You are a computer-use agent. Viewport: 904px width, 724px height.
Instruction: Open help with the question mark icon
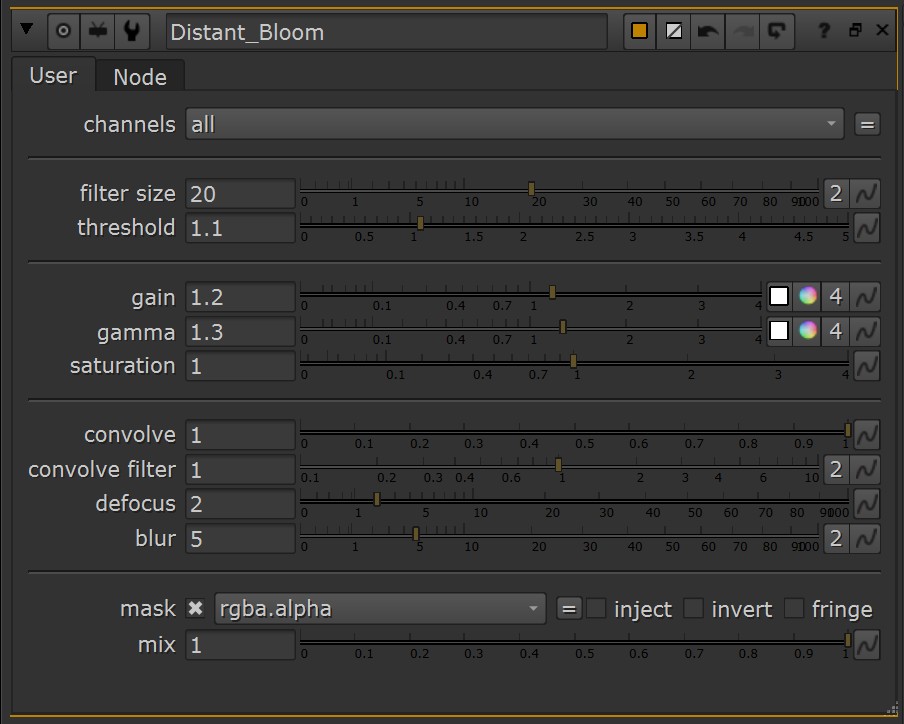pyautogui.click(x=824, y=31)
